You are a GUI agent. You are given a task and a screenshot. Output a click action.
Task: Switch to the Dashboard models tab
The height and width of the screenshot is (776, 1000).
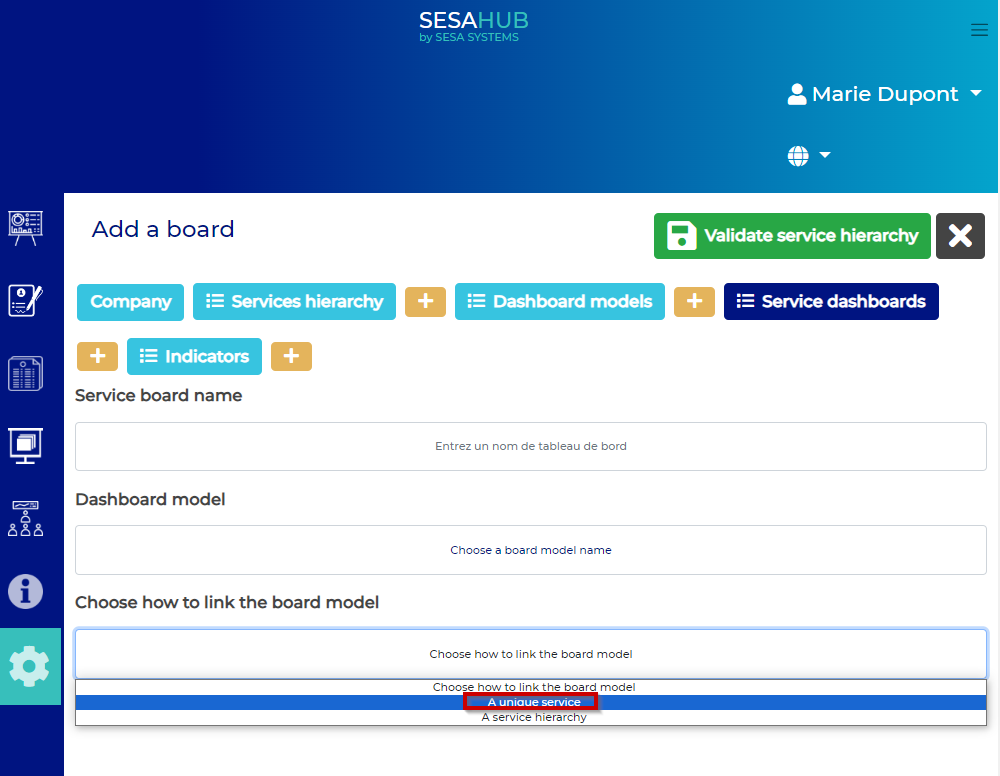(x=559, y=301)
